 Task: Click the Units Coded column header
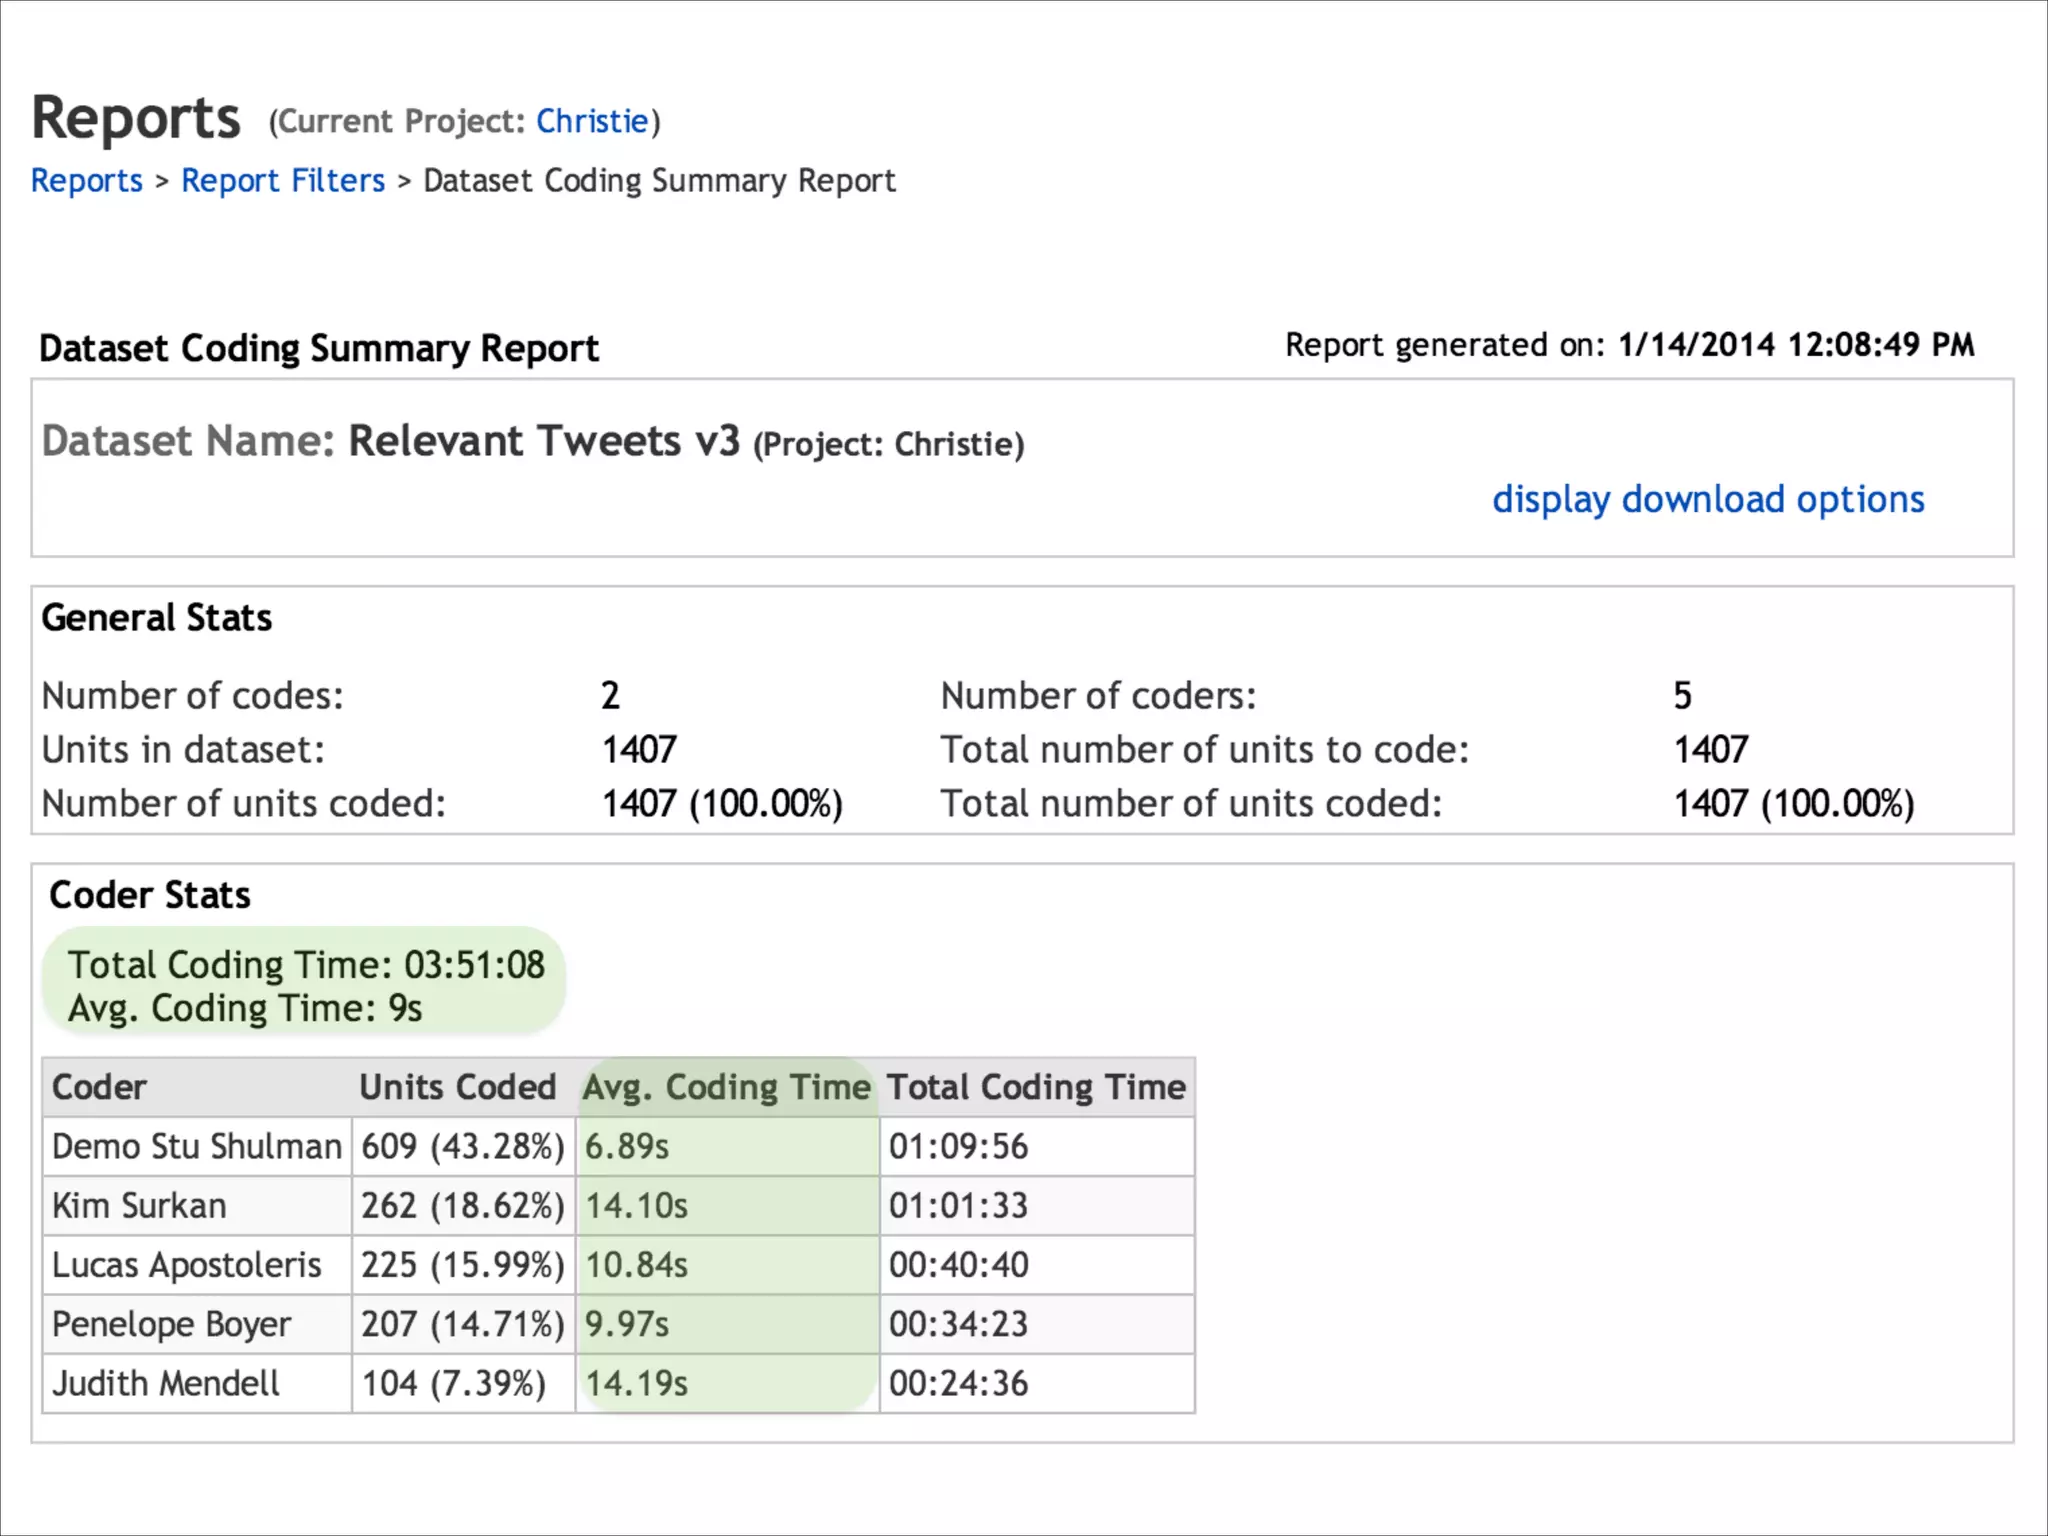pyautogui.click(x=457, y=1087)
